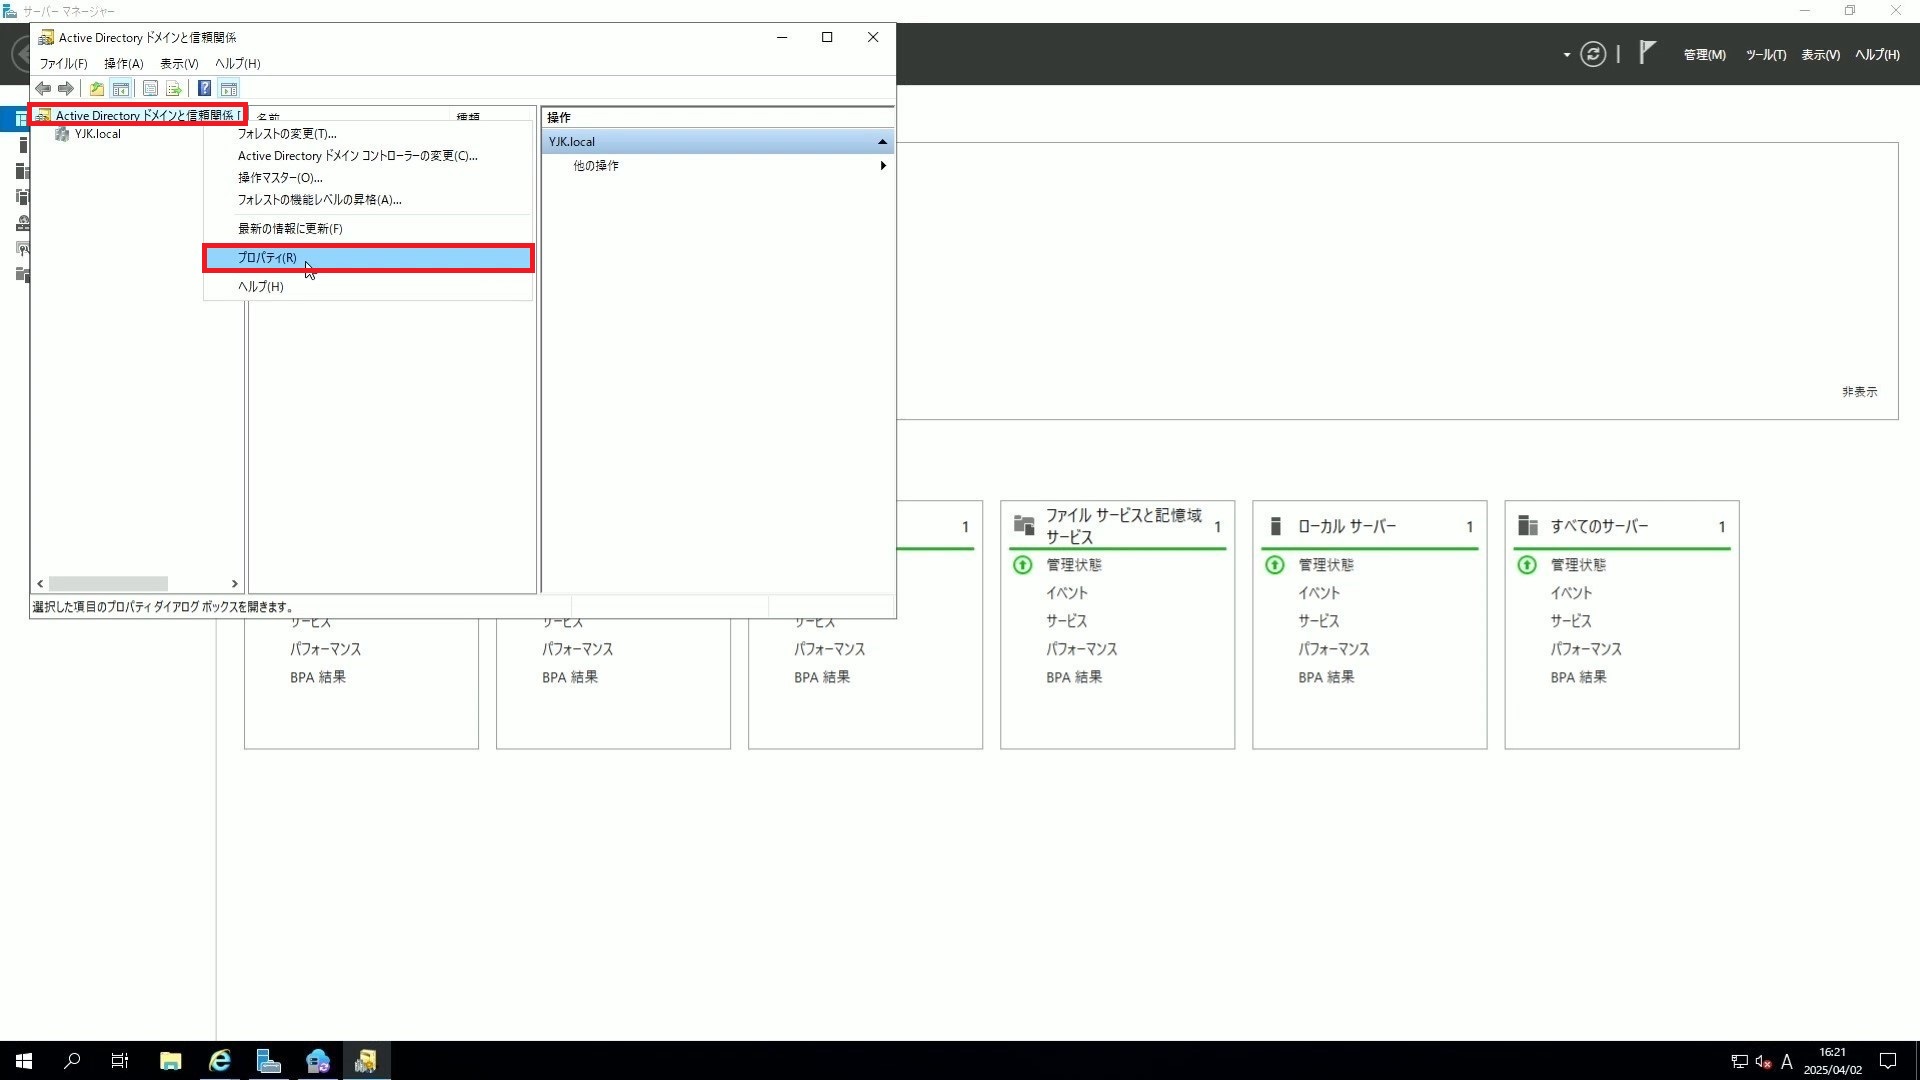1920x1080 pixels.
Task: Collapse the YJK.local section in the action pane
Action: pyautogui.click(x=882, y=142)
